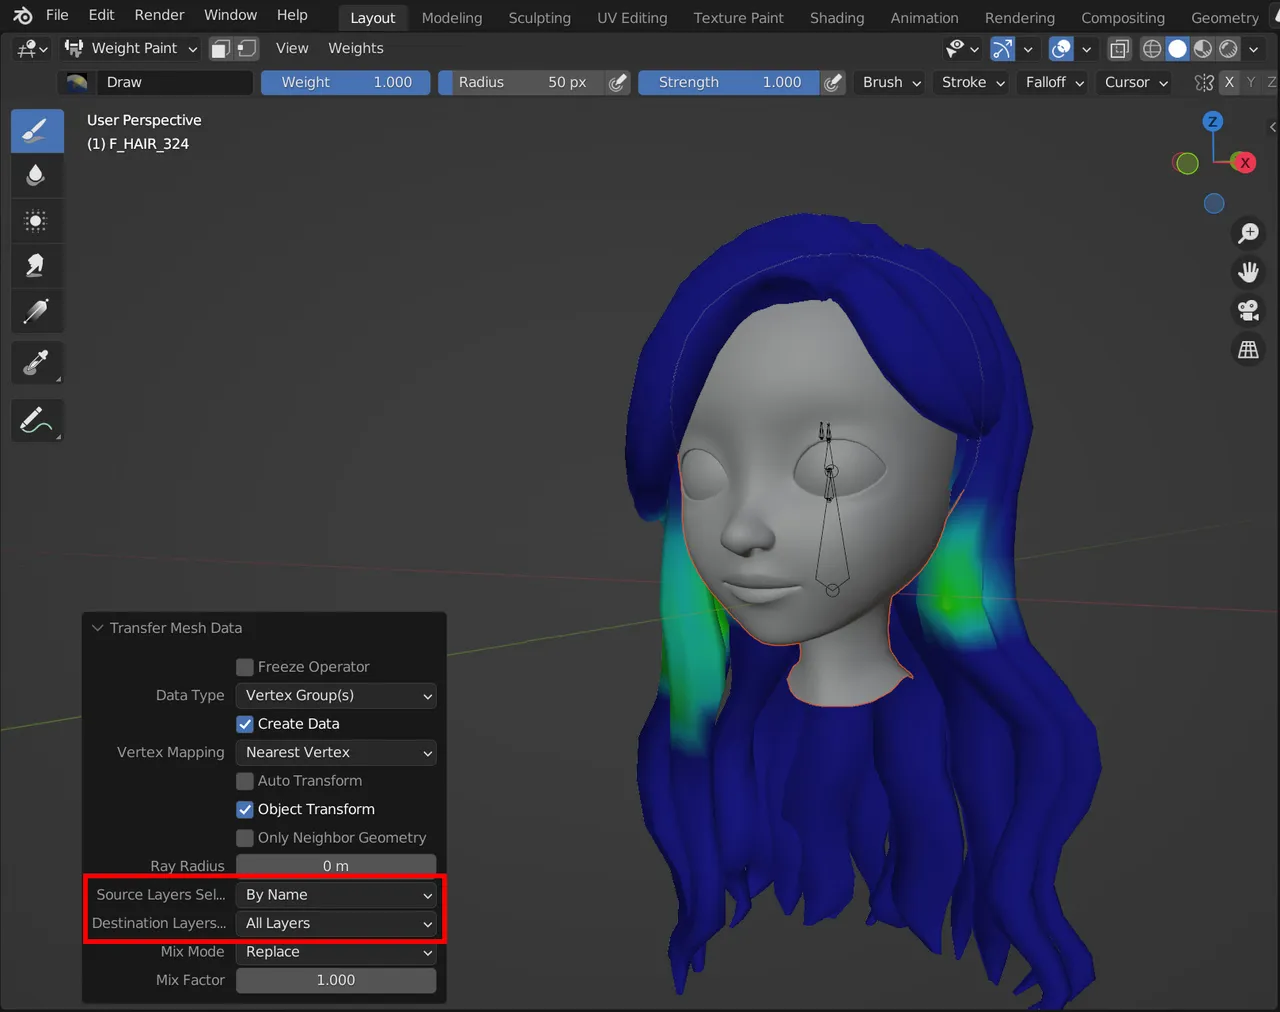The image size is (1280, 1012).
Task: Select the Blur tool in the toolbar
Action: click(x=37, y=176)
